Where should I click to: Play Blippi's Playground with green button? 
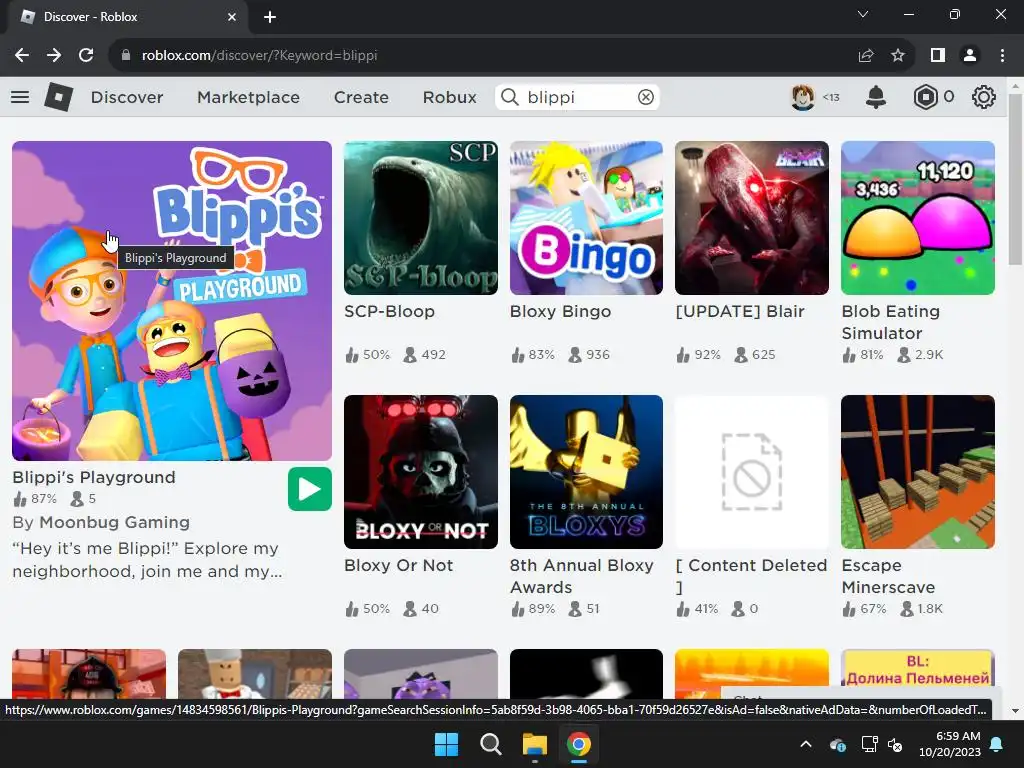coord(310,489)
